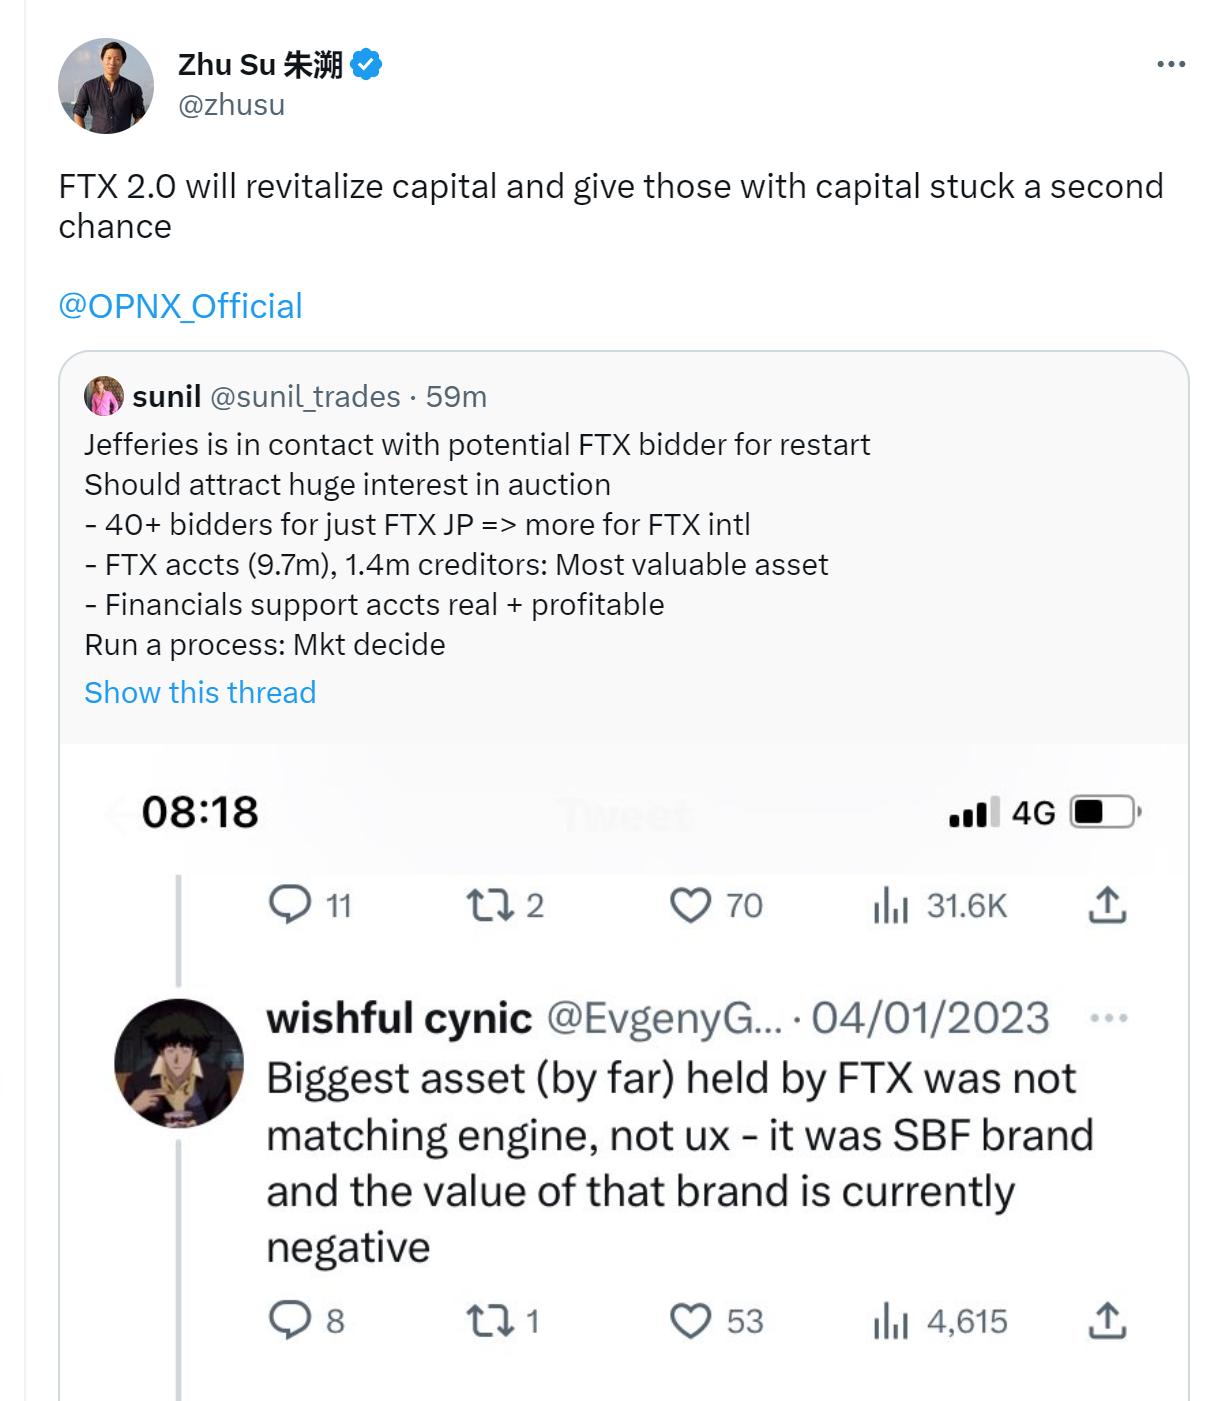Click the Show this thread link

tap(200, 692)
